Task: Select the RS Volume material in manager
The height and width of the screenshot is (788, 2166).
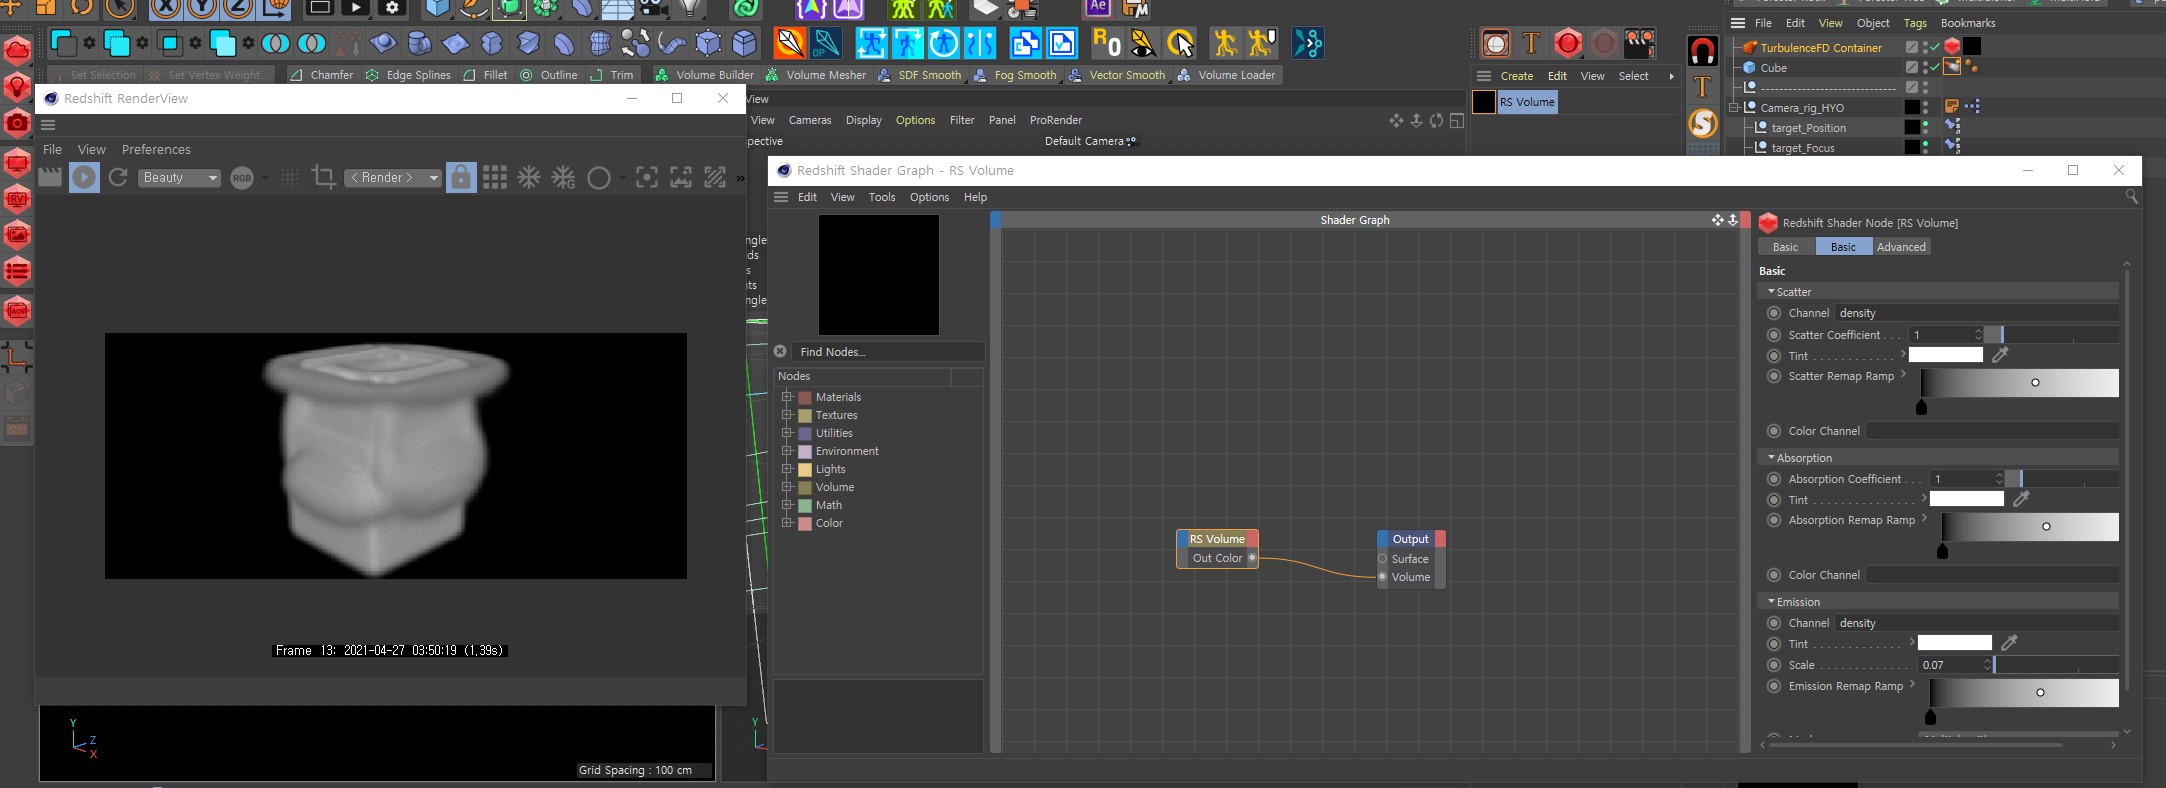Action: 1484,102
